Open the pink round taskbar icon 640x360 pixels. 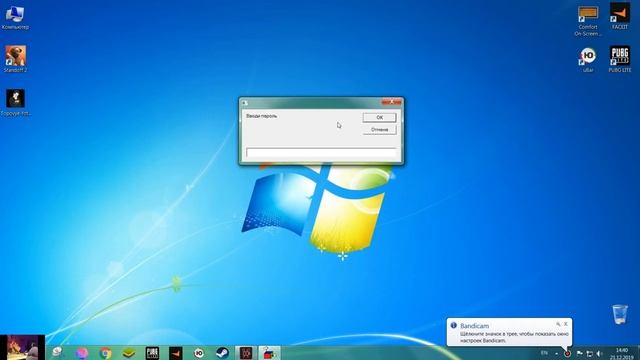click(82, 353)
